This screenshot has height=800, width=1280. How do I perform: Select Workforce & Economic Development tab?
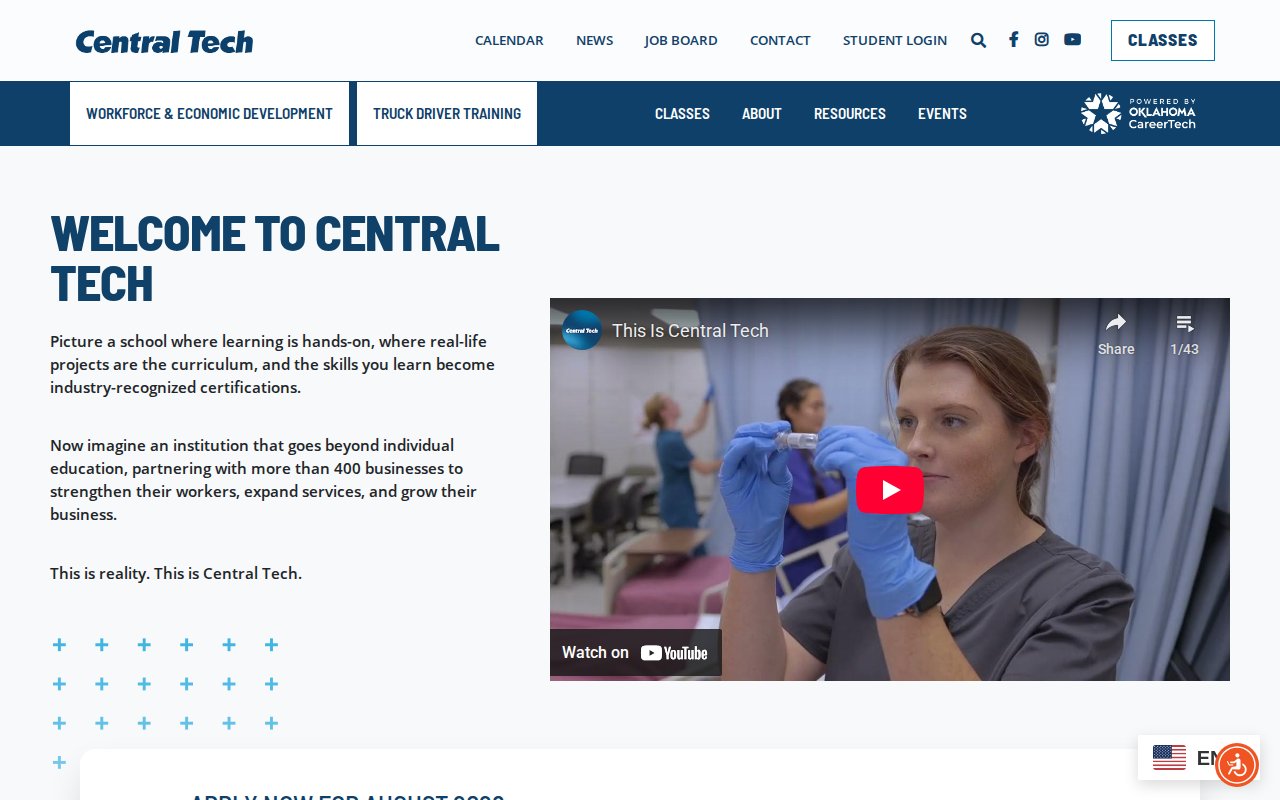209,114
